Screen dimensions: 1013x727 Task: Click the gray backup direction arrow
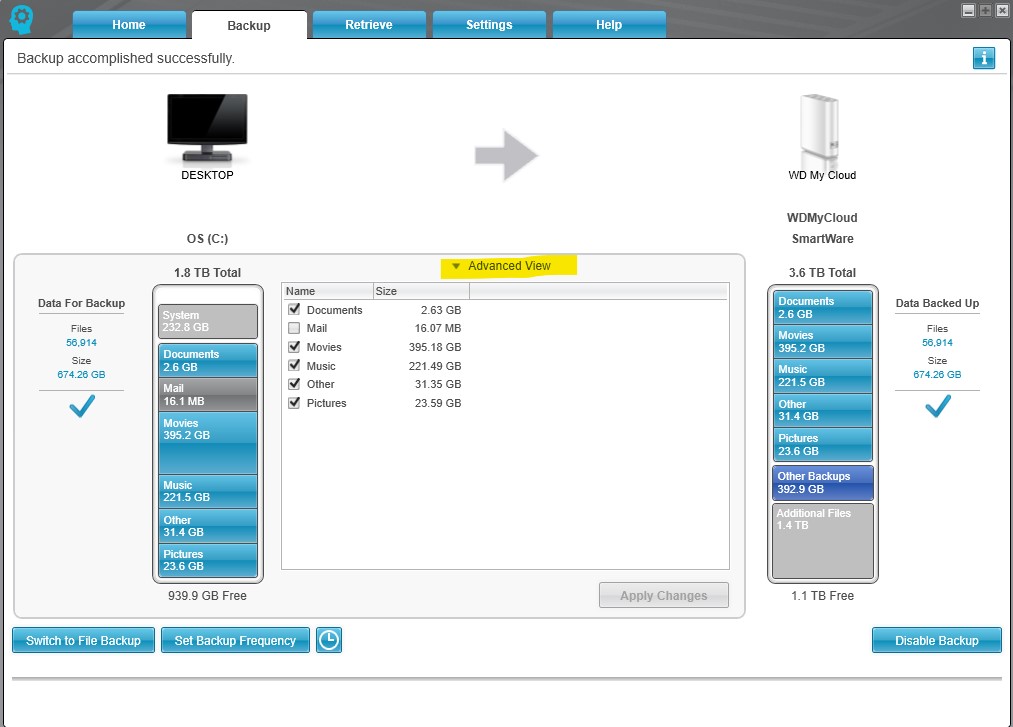(506, 155)
